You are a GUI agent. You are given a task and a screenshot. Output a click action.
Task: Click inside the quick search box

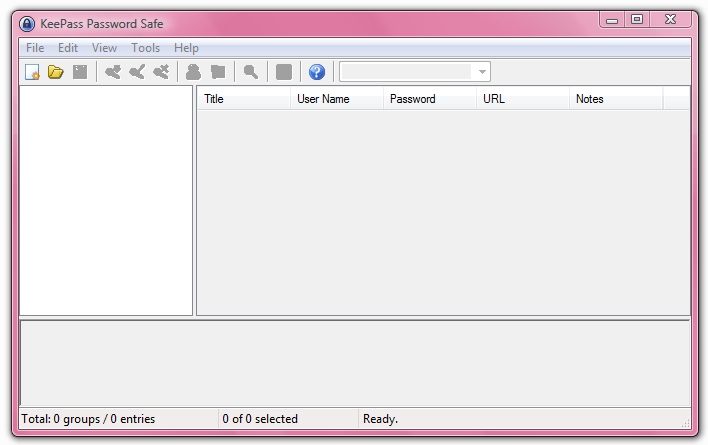pos(406,72)
